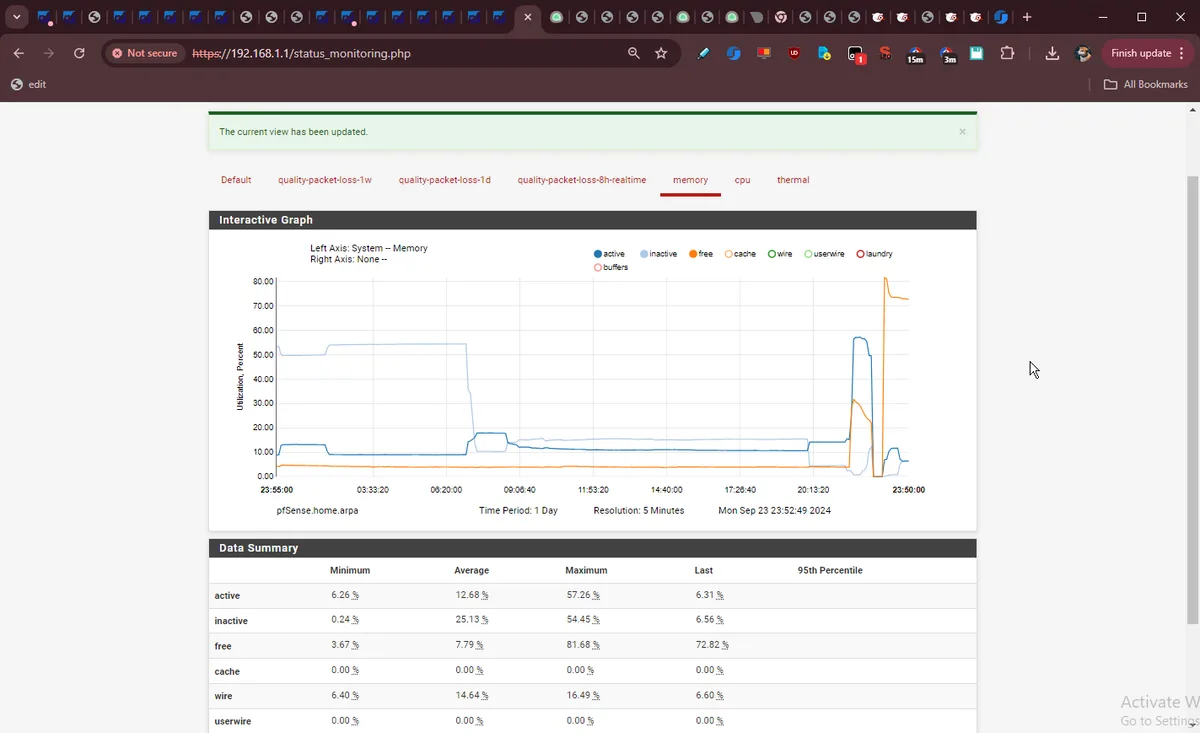Screen dimensions: 1200x733
Task: Expand the tab search dropdown arrow
Action: pyautogui.click(x=16, y=17)
